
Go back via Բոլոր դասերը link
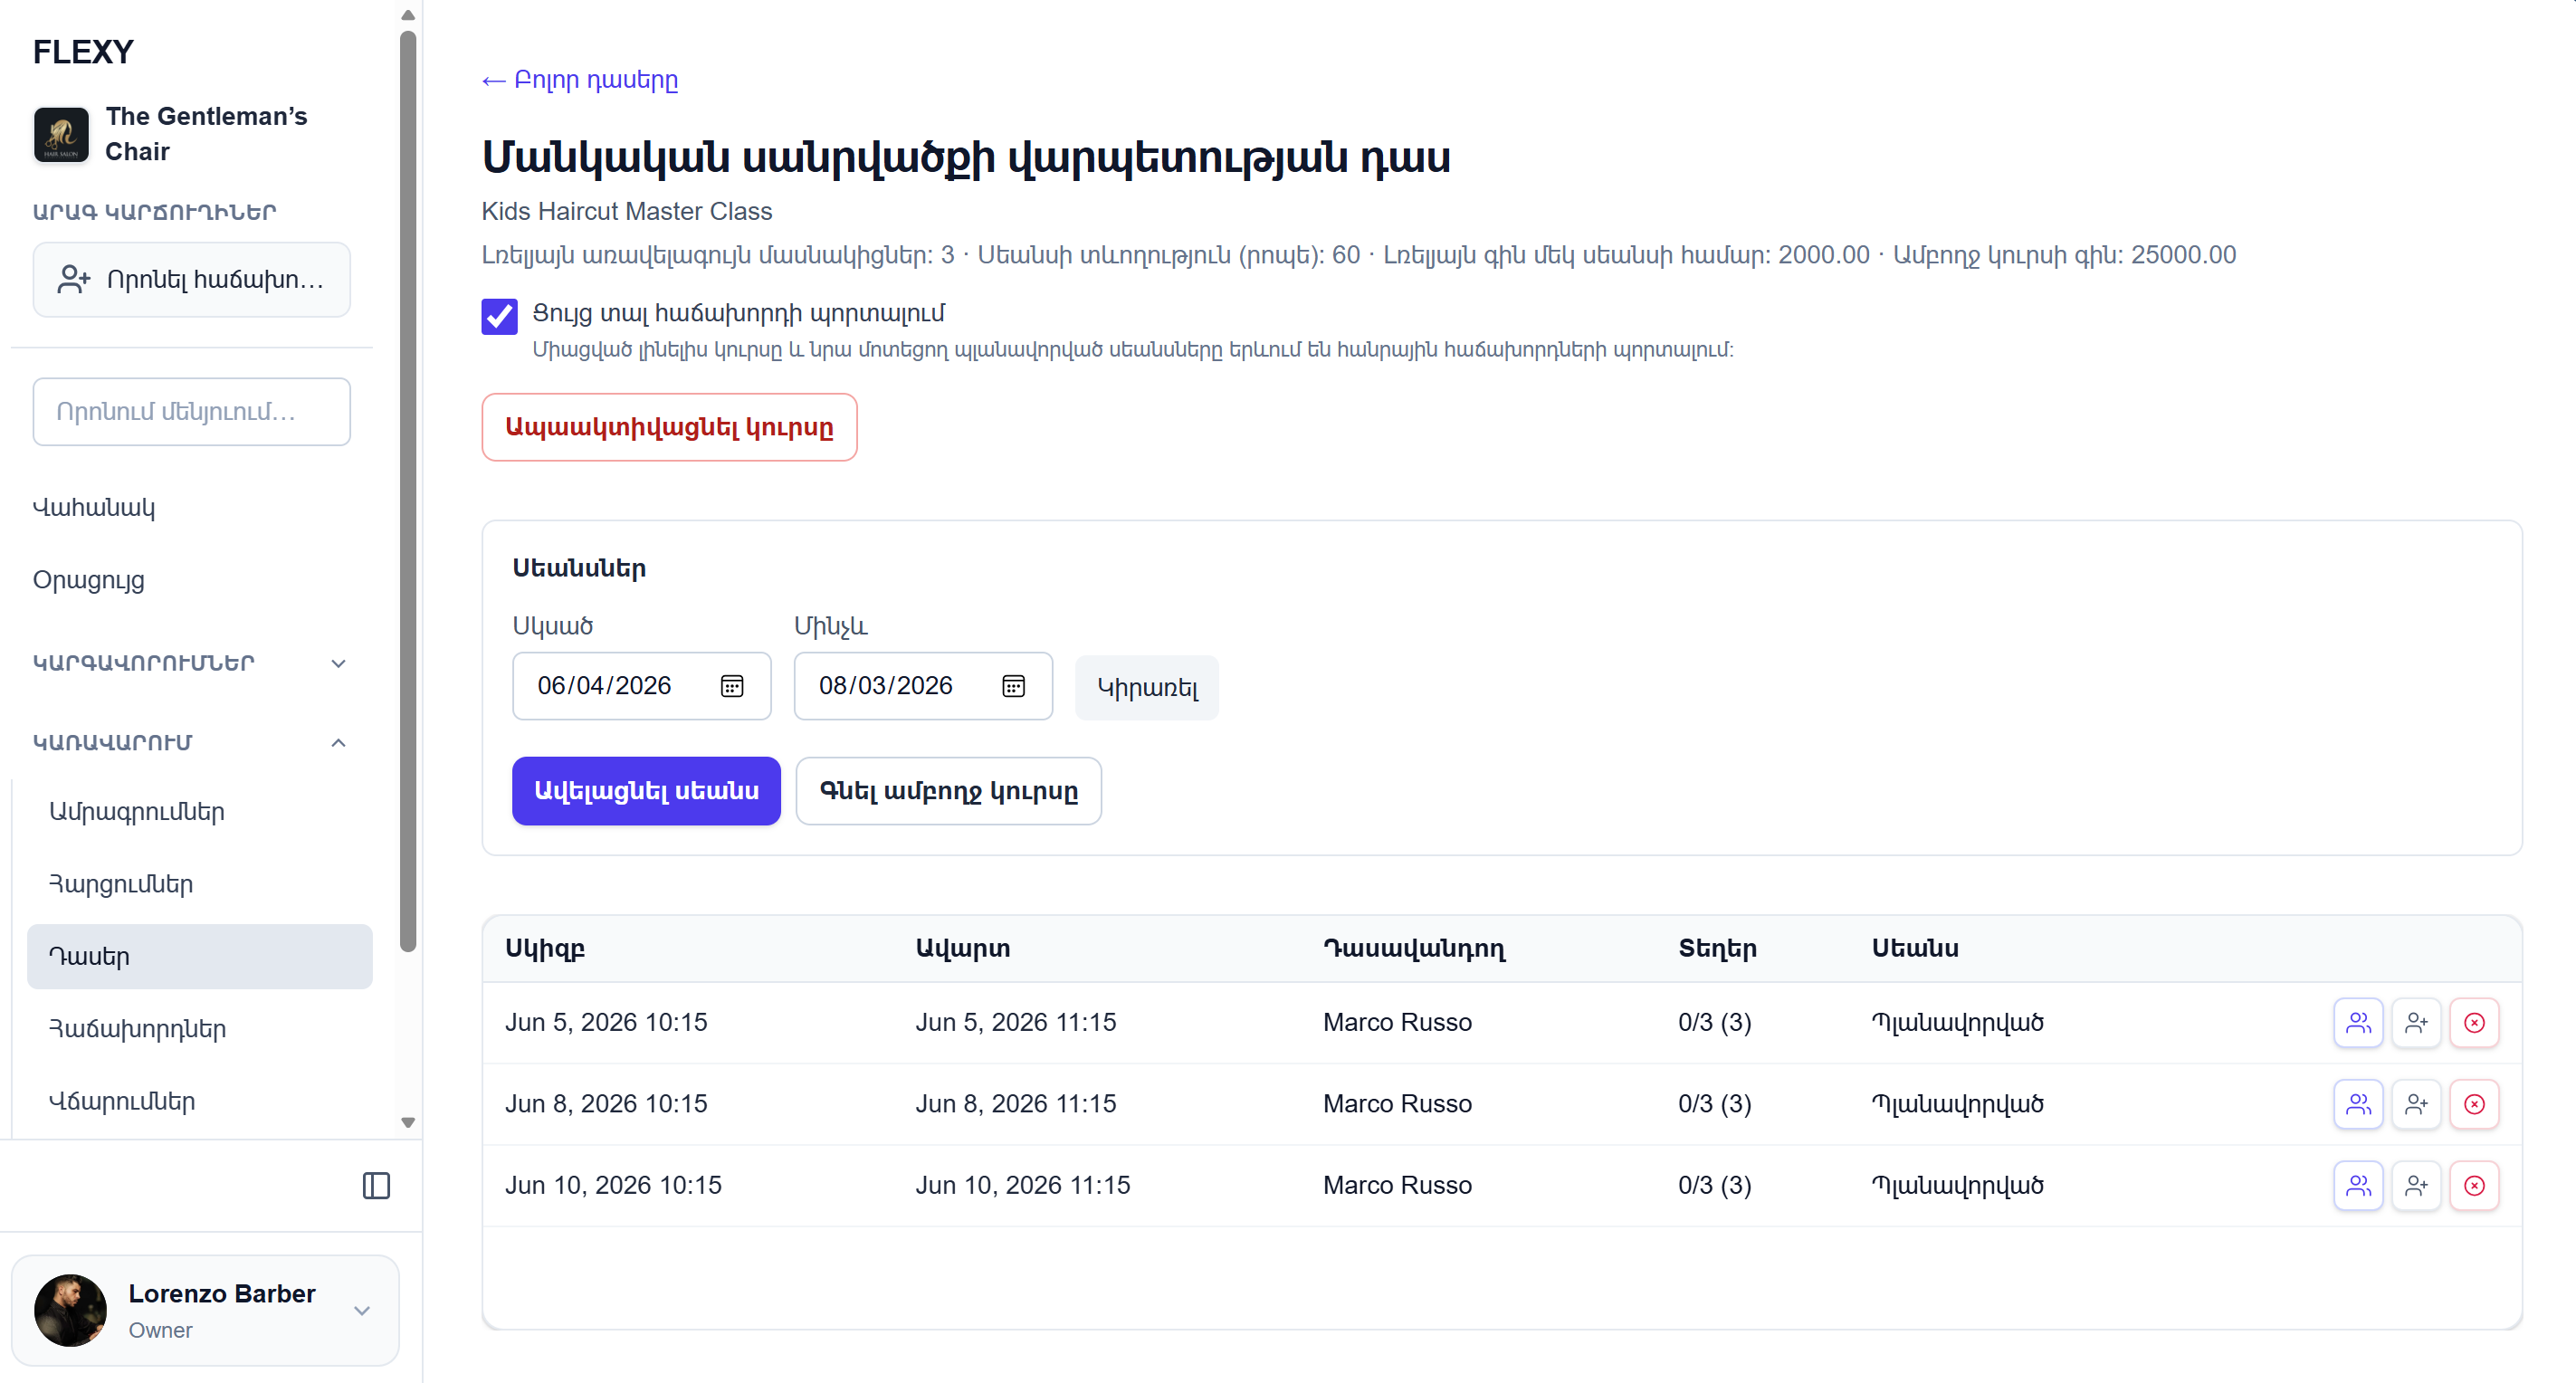pyautogui.click(x=580, y=80)
